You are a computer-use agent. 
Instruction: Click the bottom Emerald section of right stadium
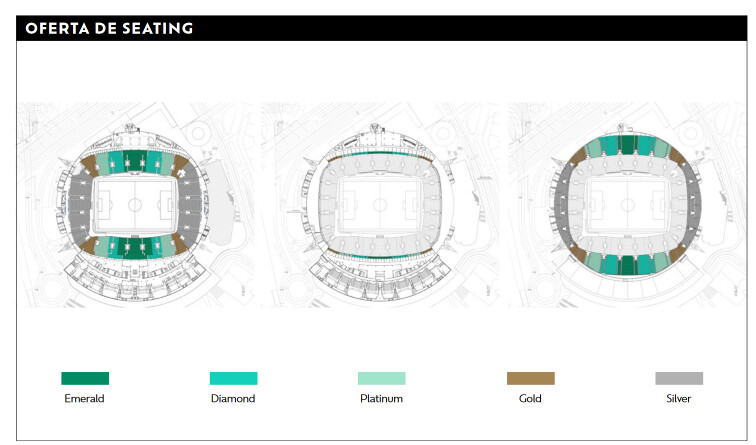pyautogui.click(x=627, y=266)
